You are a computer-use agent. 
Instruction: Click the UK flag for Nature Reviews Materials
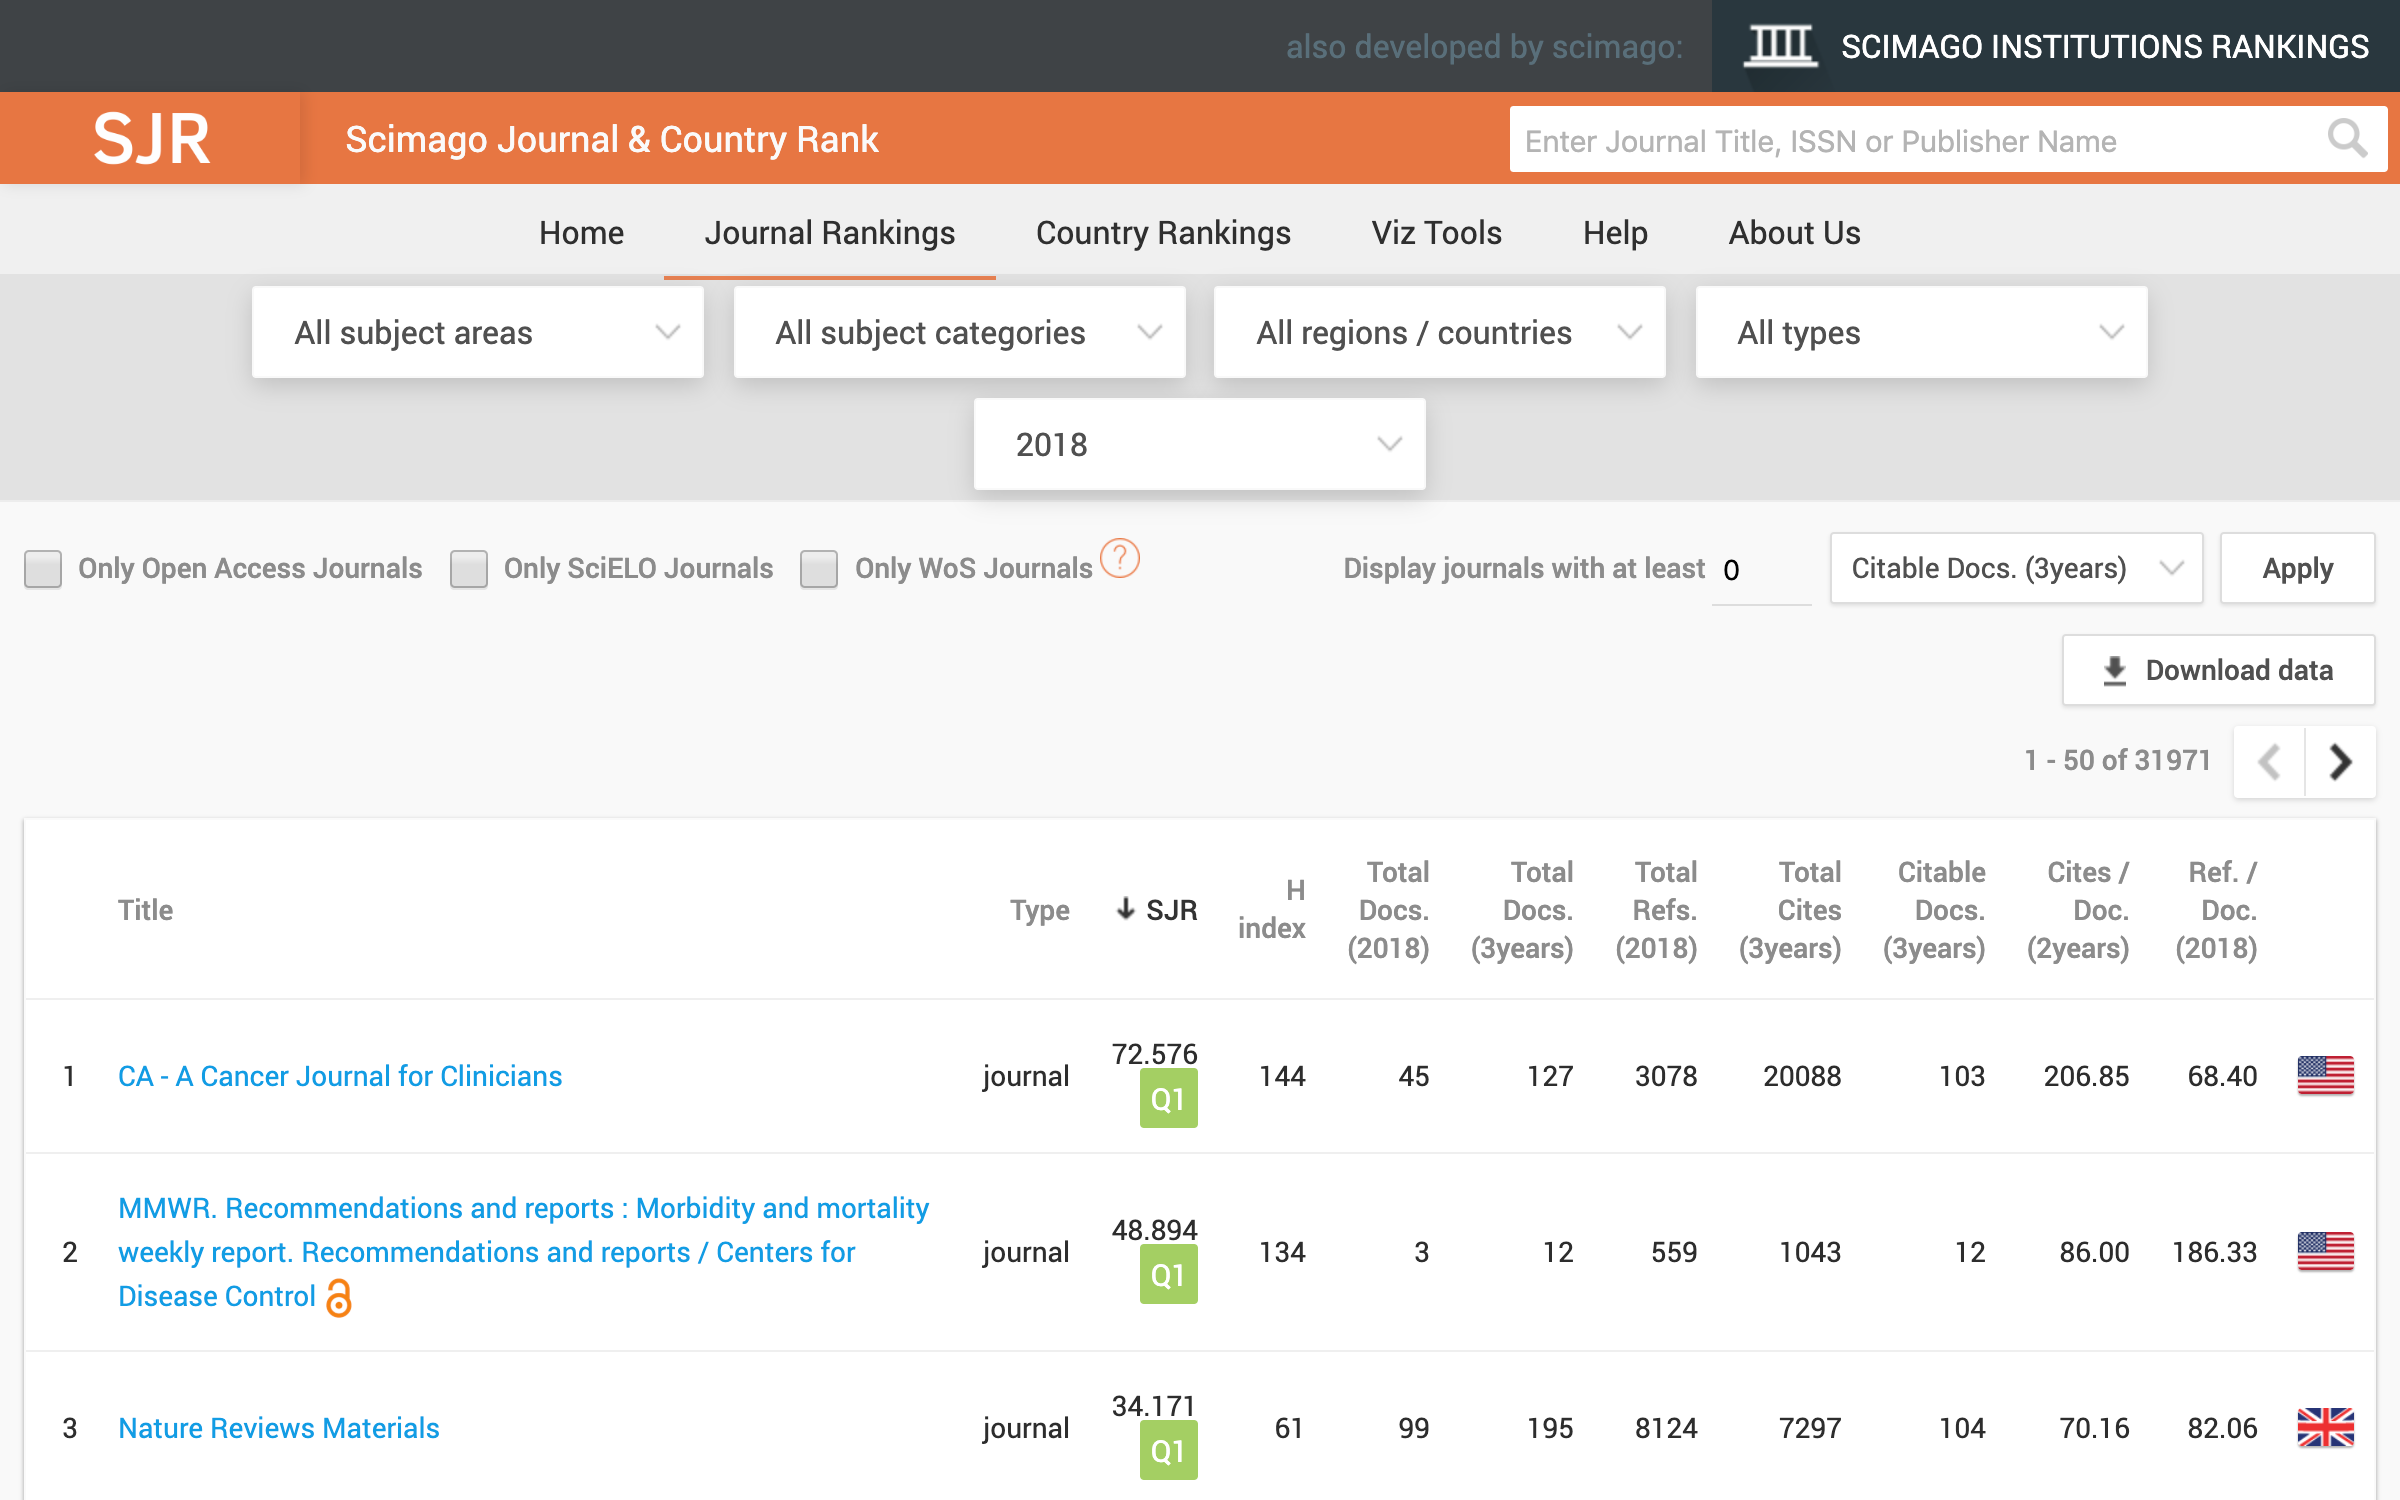pos(2325,1427)
